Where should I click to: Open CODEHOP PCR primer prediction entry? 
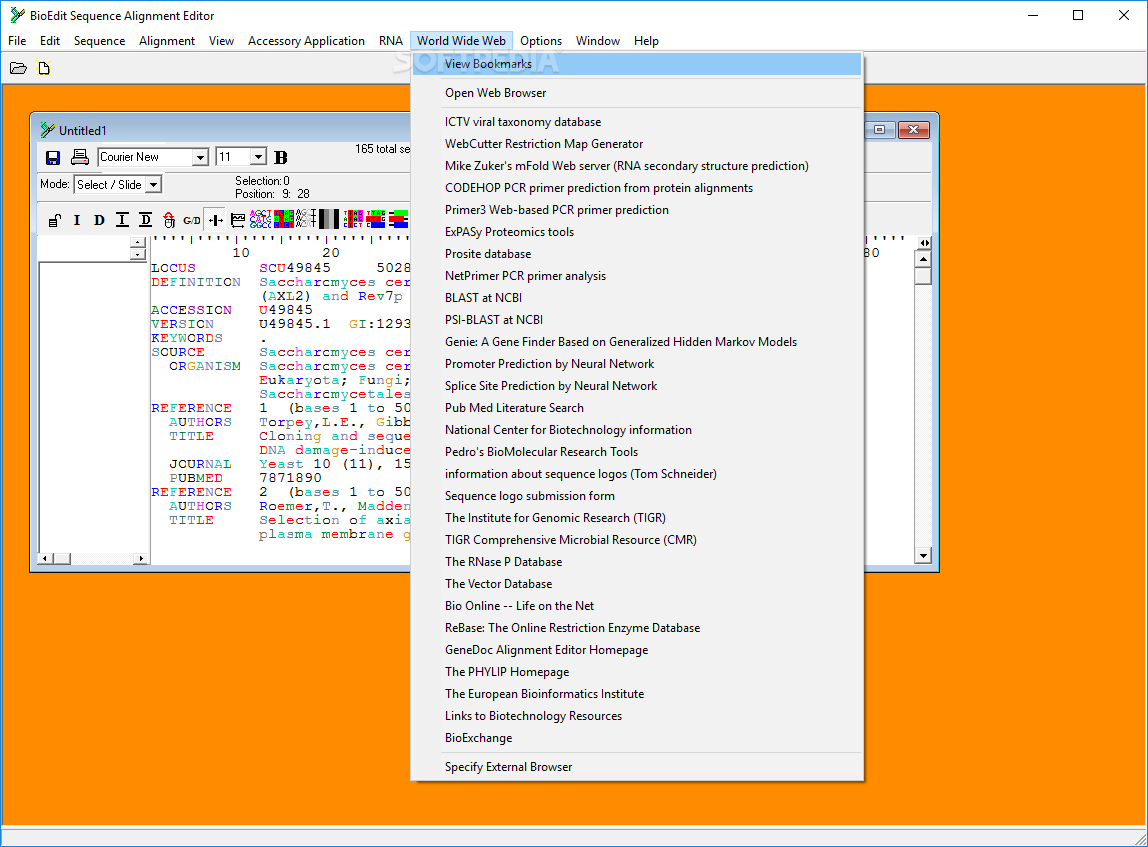pyautogui.click(x=637, y=188)
